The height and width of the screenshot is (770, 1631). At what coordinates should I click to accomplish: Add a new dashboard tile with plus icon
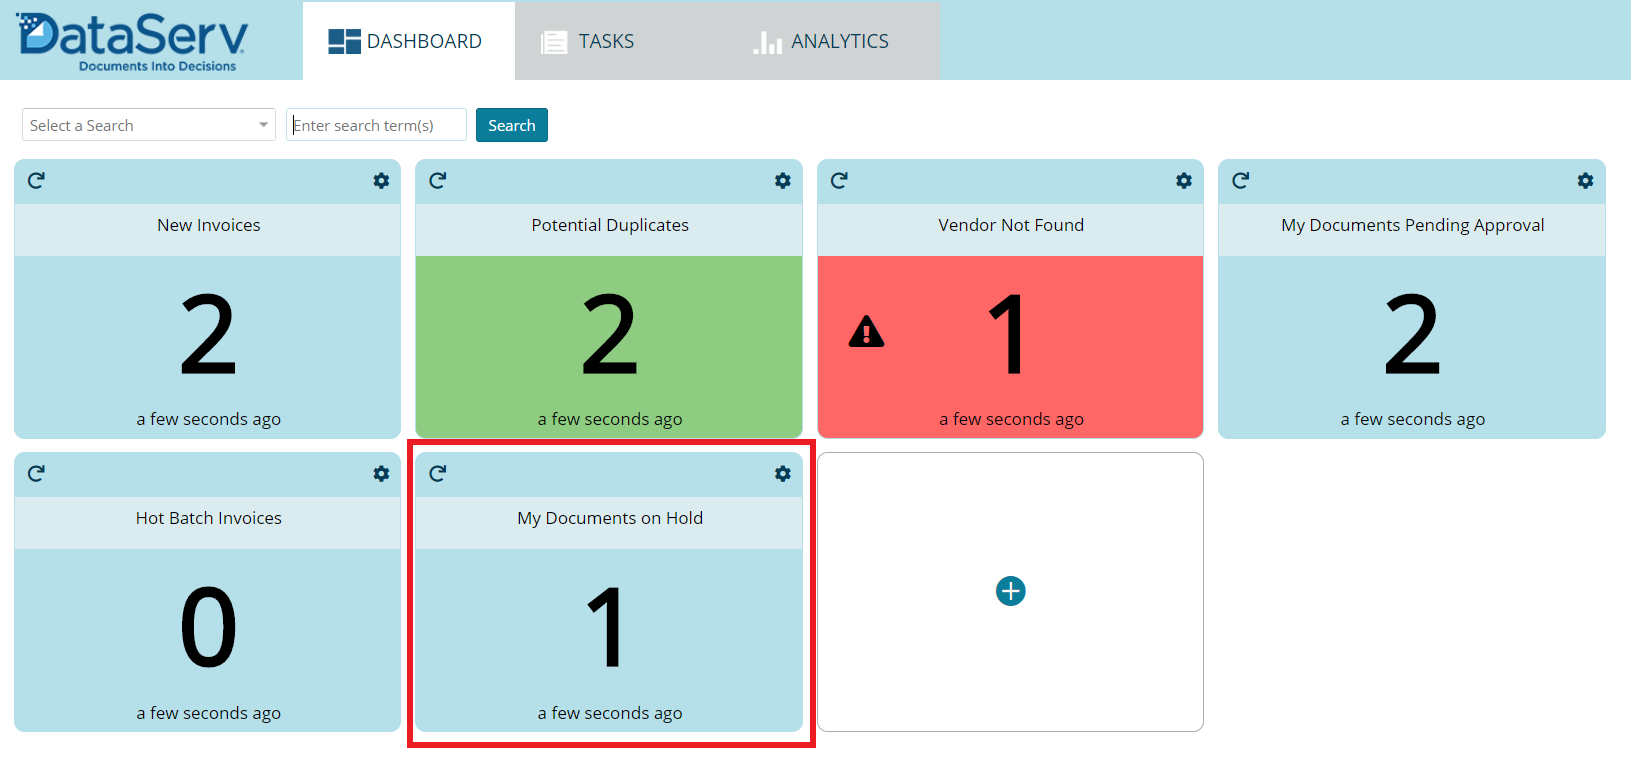tap(1010, 591)
